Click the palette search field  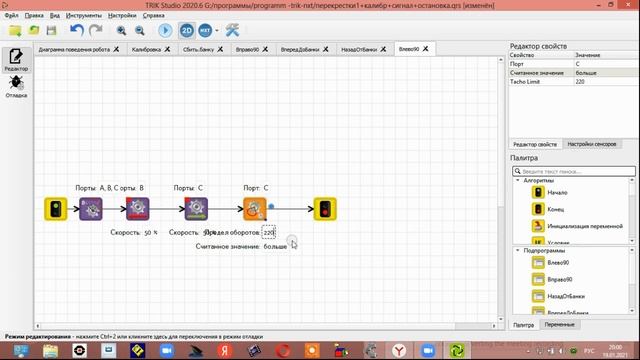coord(574,171)
